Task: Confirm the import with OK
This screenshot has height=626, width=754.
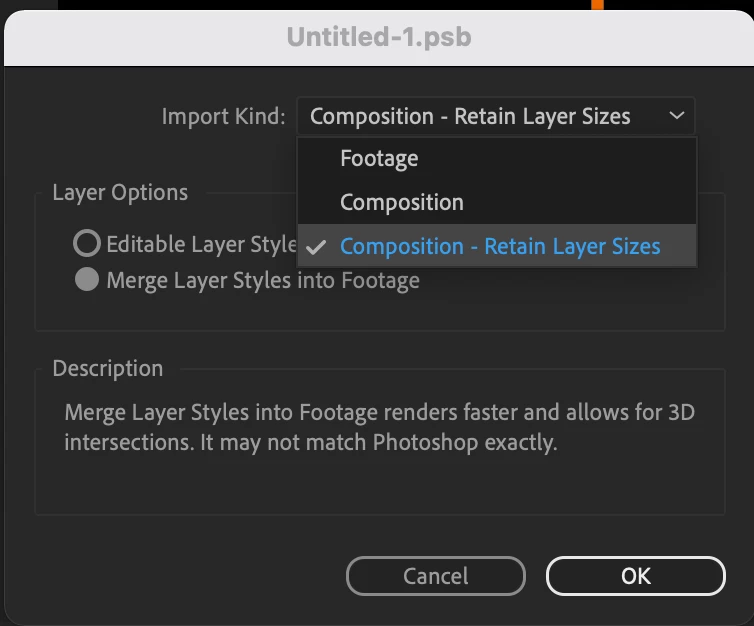Action: coord(635,576)
